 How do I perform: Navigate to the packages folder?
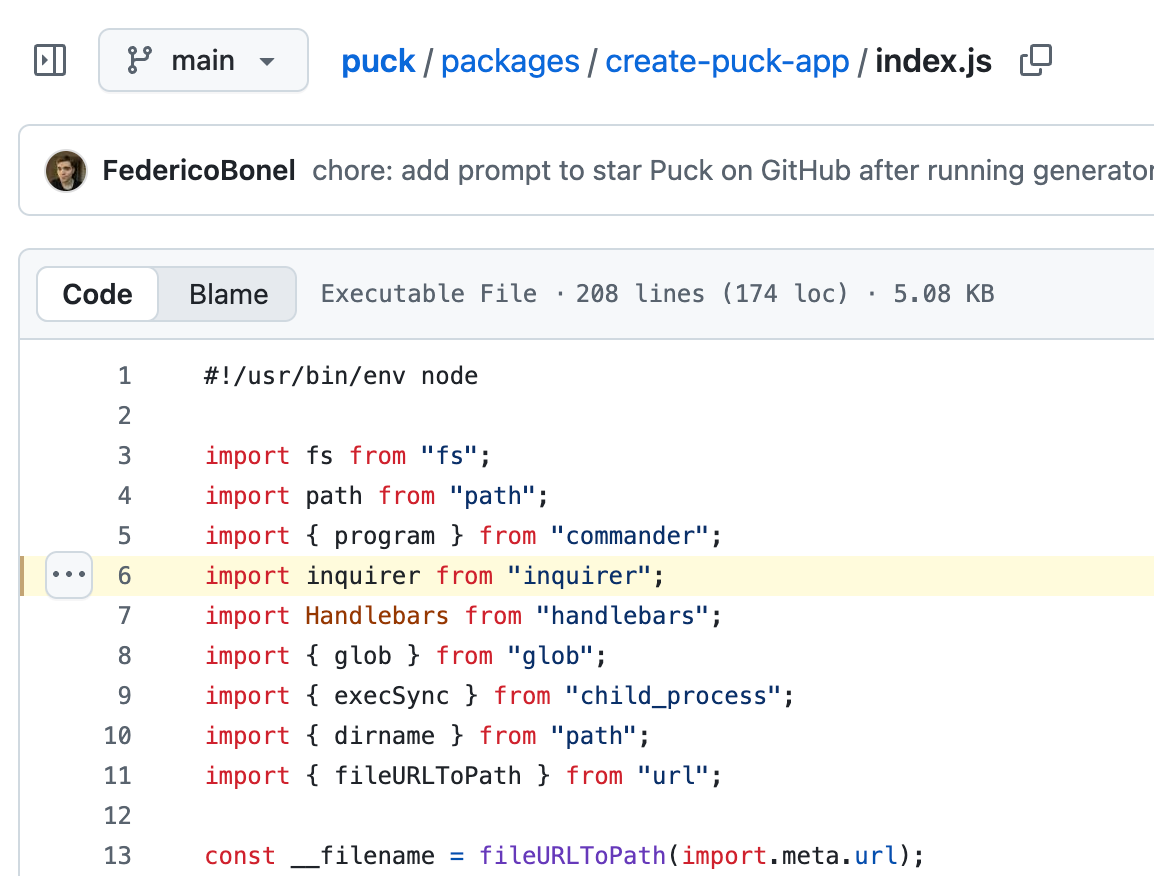511,61
